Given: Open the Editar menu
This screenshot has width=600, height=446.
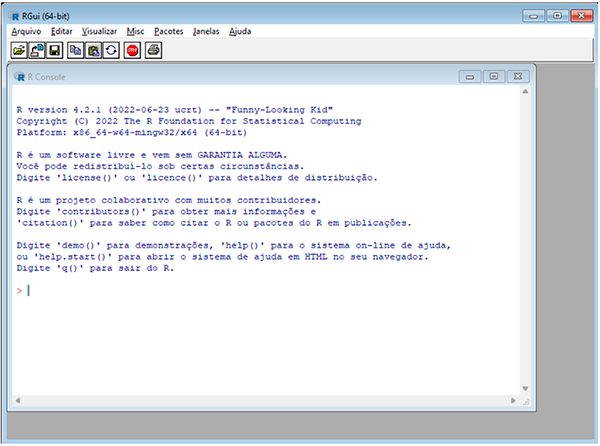Looking at the screenshot, I should point(62,31).
